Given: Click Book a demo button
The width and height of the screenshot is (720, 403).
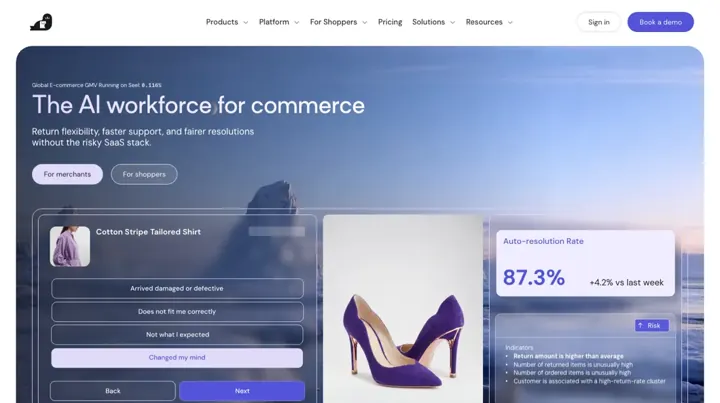Looking at the screenshot, I should pyautogui.click(x=660, y=22).
